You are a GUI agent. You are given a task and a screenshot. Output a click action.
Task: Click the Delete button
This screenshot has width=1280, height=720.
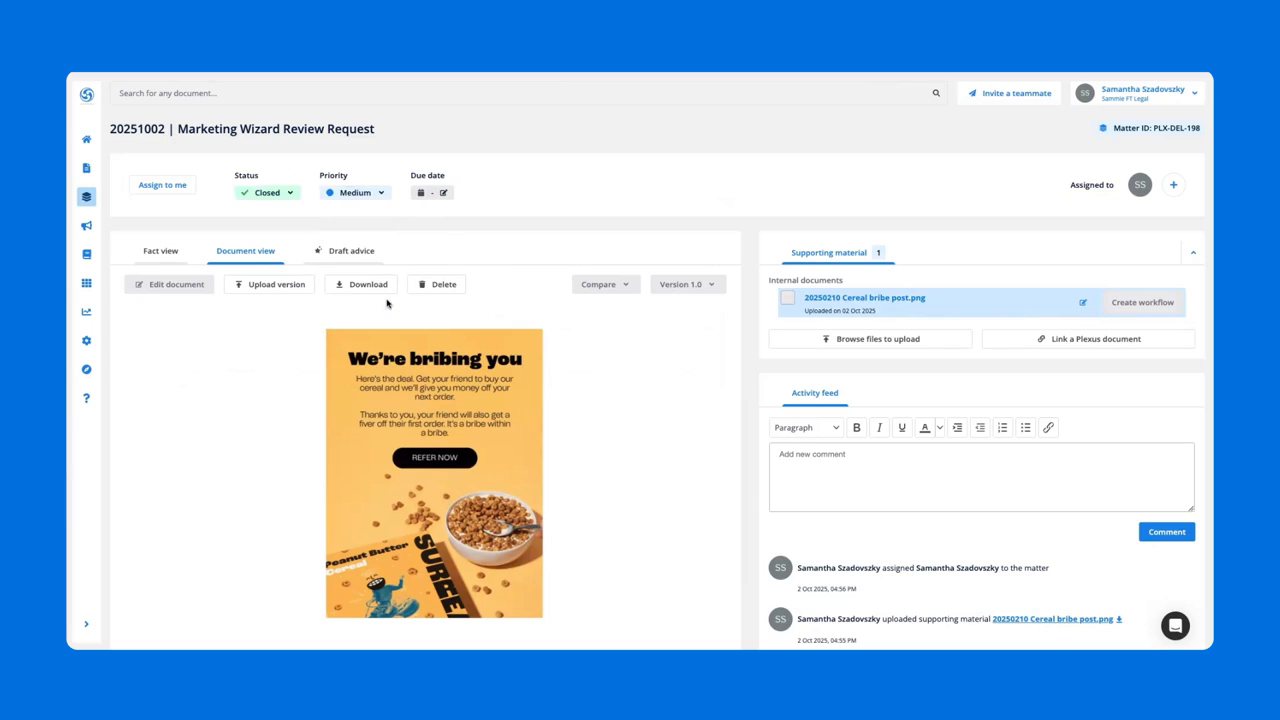click(x=437, y=285)
